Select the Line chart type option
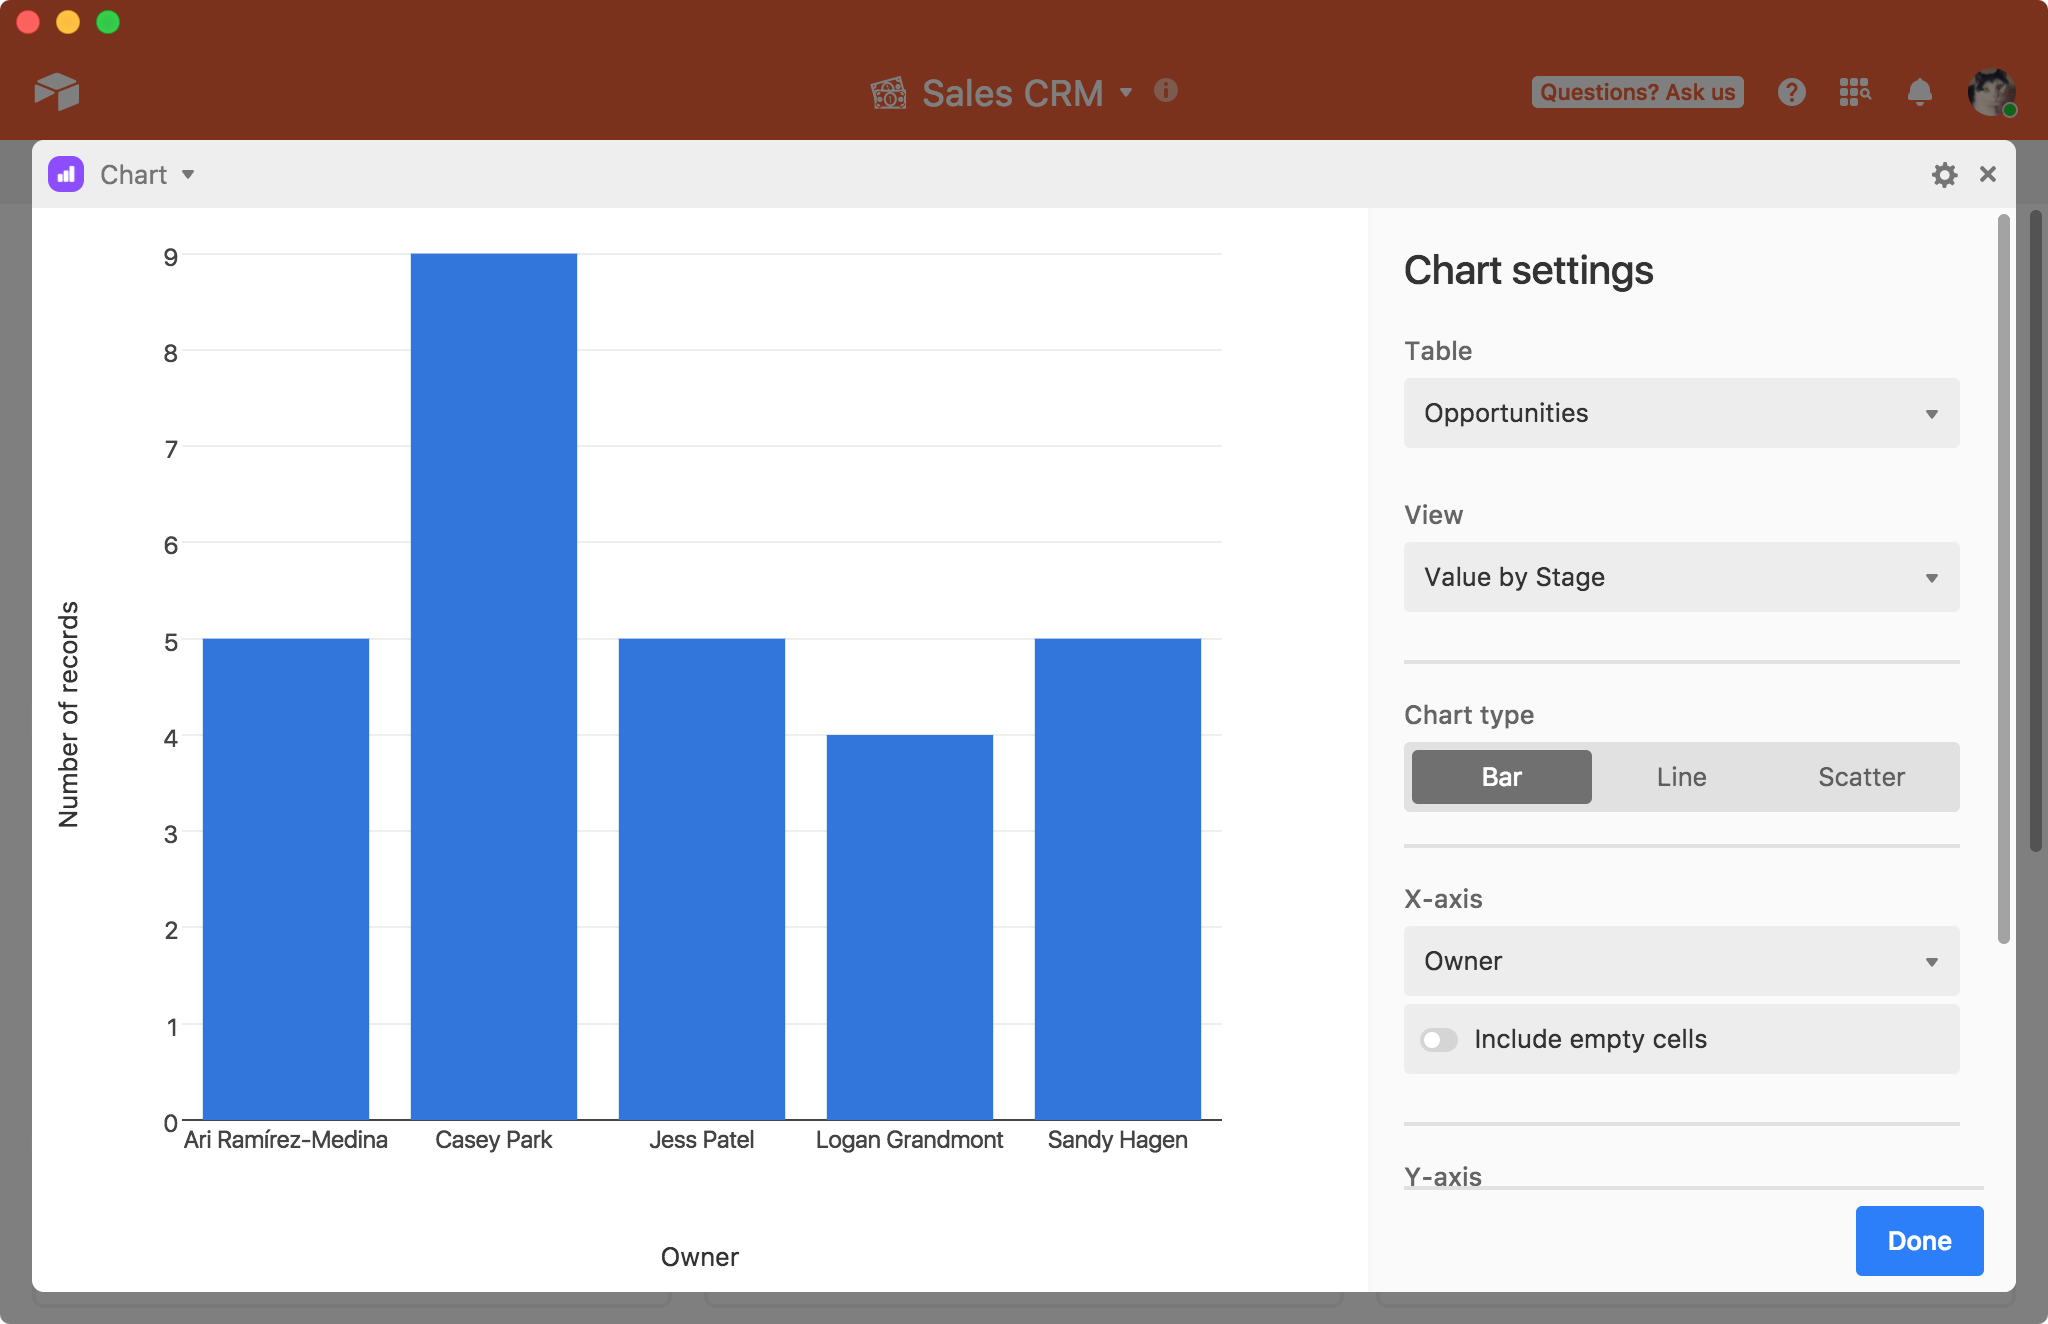Screen dimensions: 2048x1324 tap(1684, 776)
